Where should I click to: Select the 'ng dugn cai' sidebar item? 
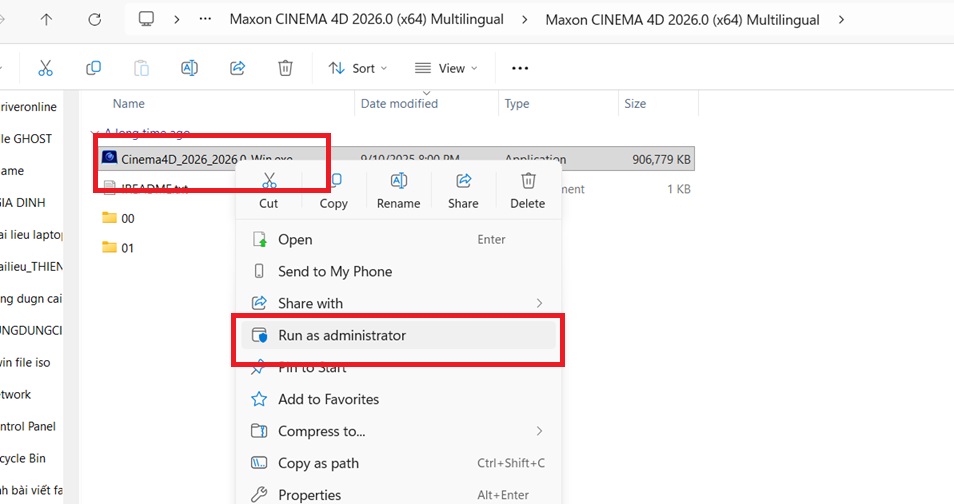[x=31, y=298]
